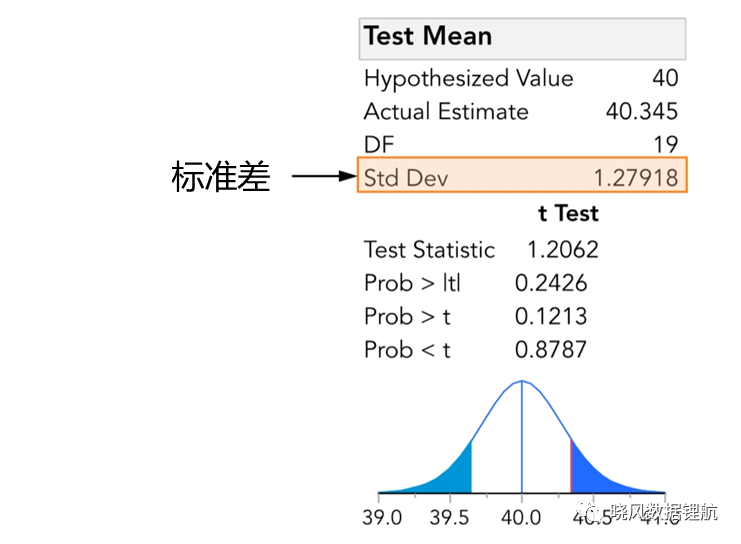
Task: Click the Prob < t value 0.8787
Action: 551,350
